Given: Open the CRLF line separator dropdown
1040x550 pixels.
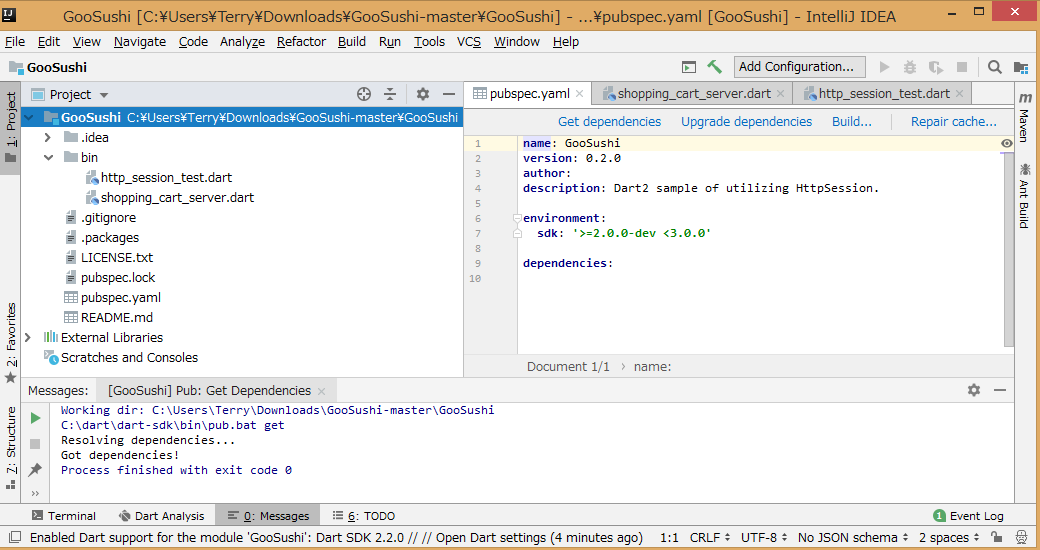Looking at the screenshot, I should coord(710,537).
